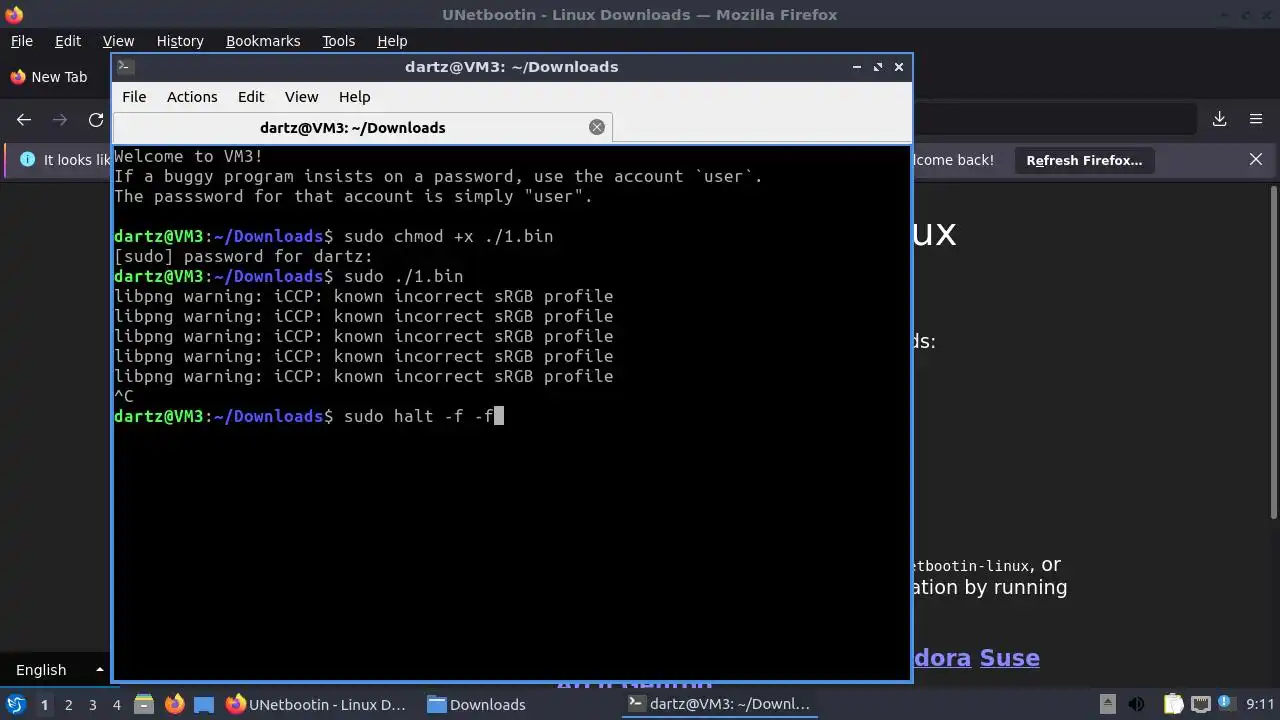Open the volume control in system tray

[1136, 704]
